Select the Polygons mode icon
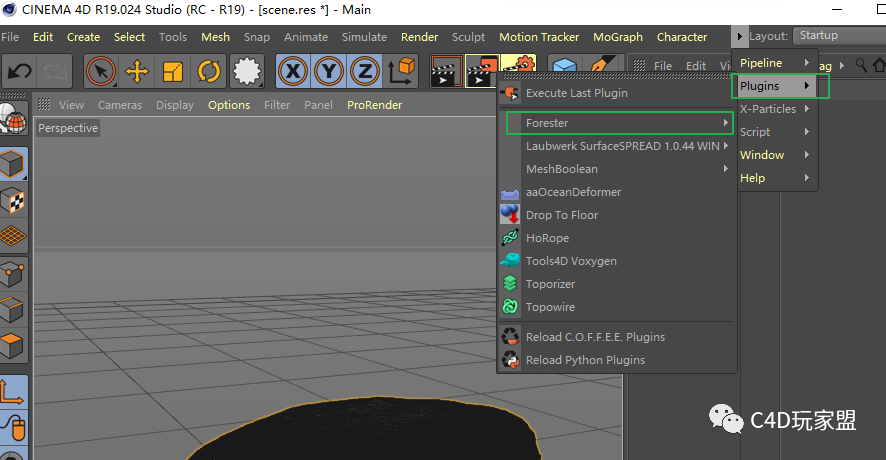The height and width of the screenshot is (460, 886). coord(13,345)
